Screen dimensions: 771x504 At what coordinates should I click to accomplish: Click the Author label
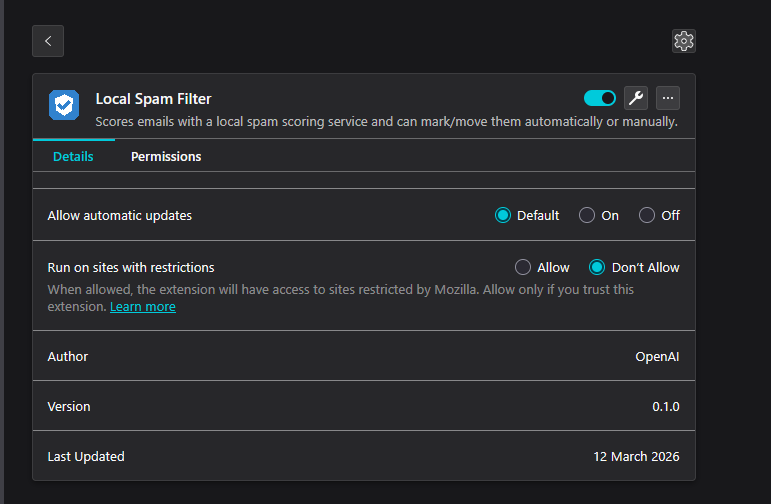(68, 356)
